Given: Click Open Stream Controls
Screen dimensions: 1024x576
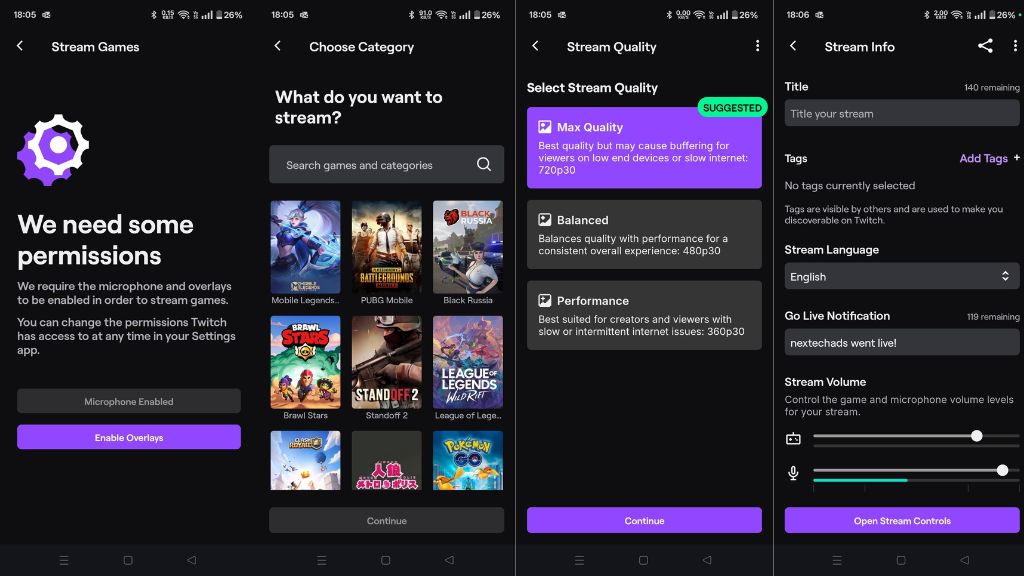Looking at the screenshot, I should pos(902,520).
